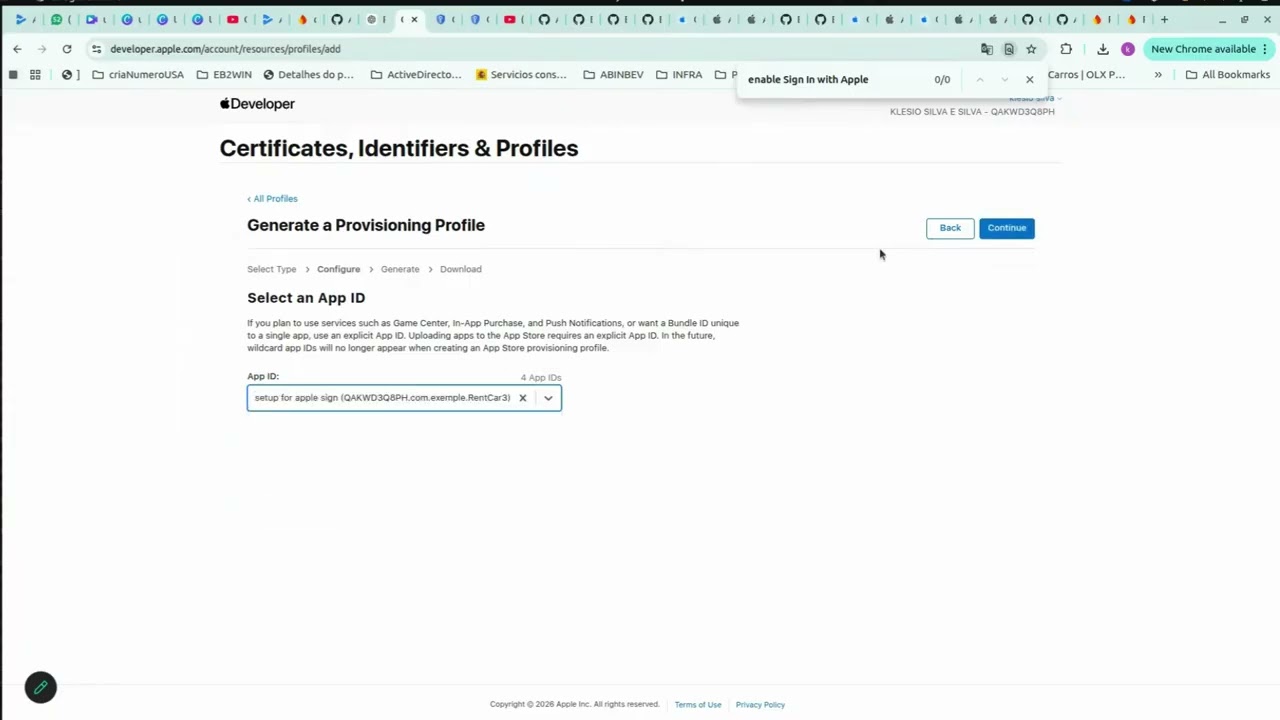Image resolution: width=1280 pixels, height=720 pixels.
Task: Open the ActiveDirecto... bookmark folder
Action: click(416, 75)
